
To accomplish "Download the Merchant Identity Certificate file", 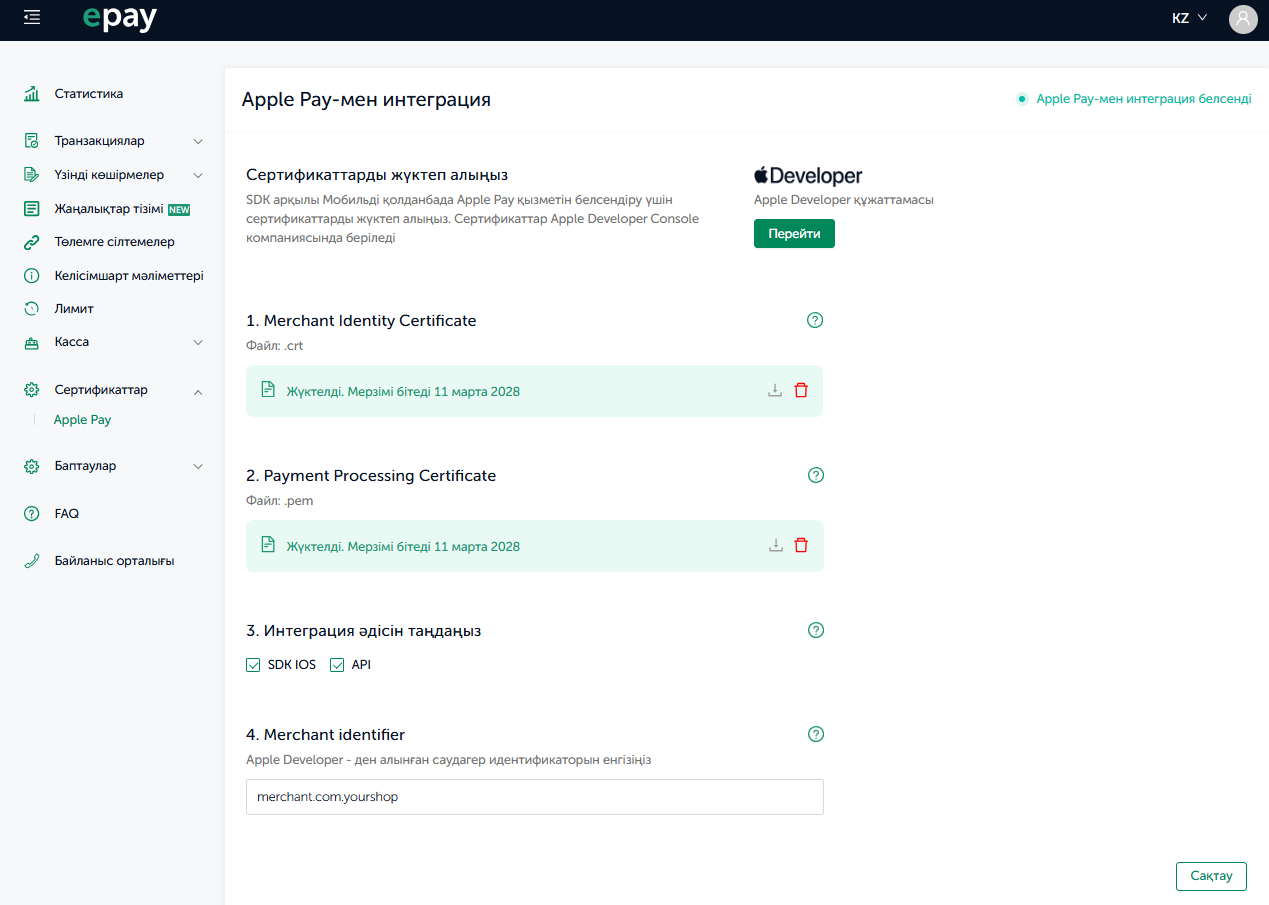I will click(775, 391).
